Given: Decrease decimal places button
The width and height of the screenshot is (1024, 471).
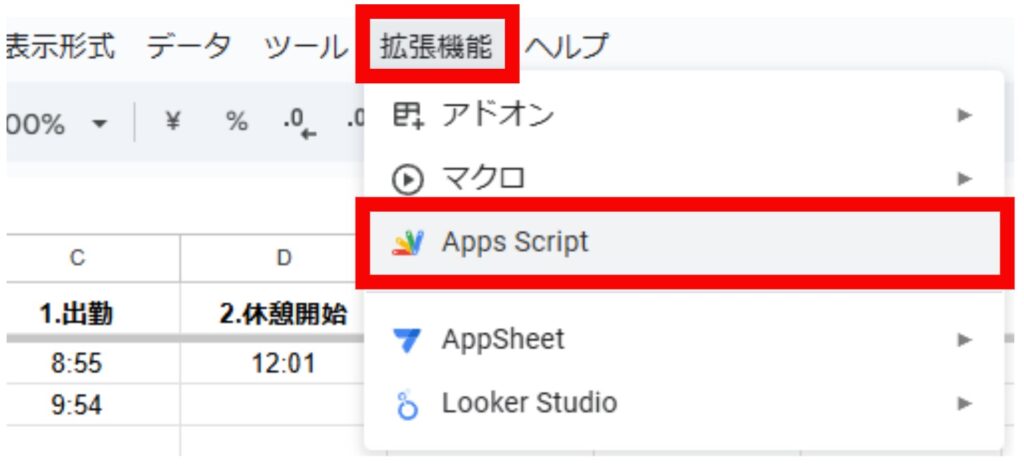Looking at the screenshot, I should [x=299, y=123].
